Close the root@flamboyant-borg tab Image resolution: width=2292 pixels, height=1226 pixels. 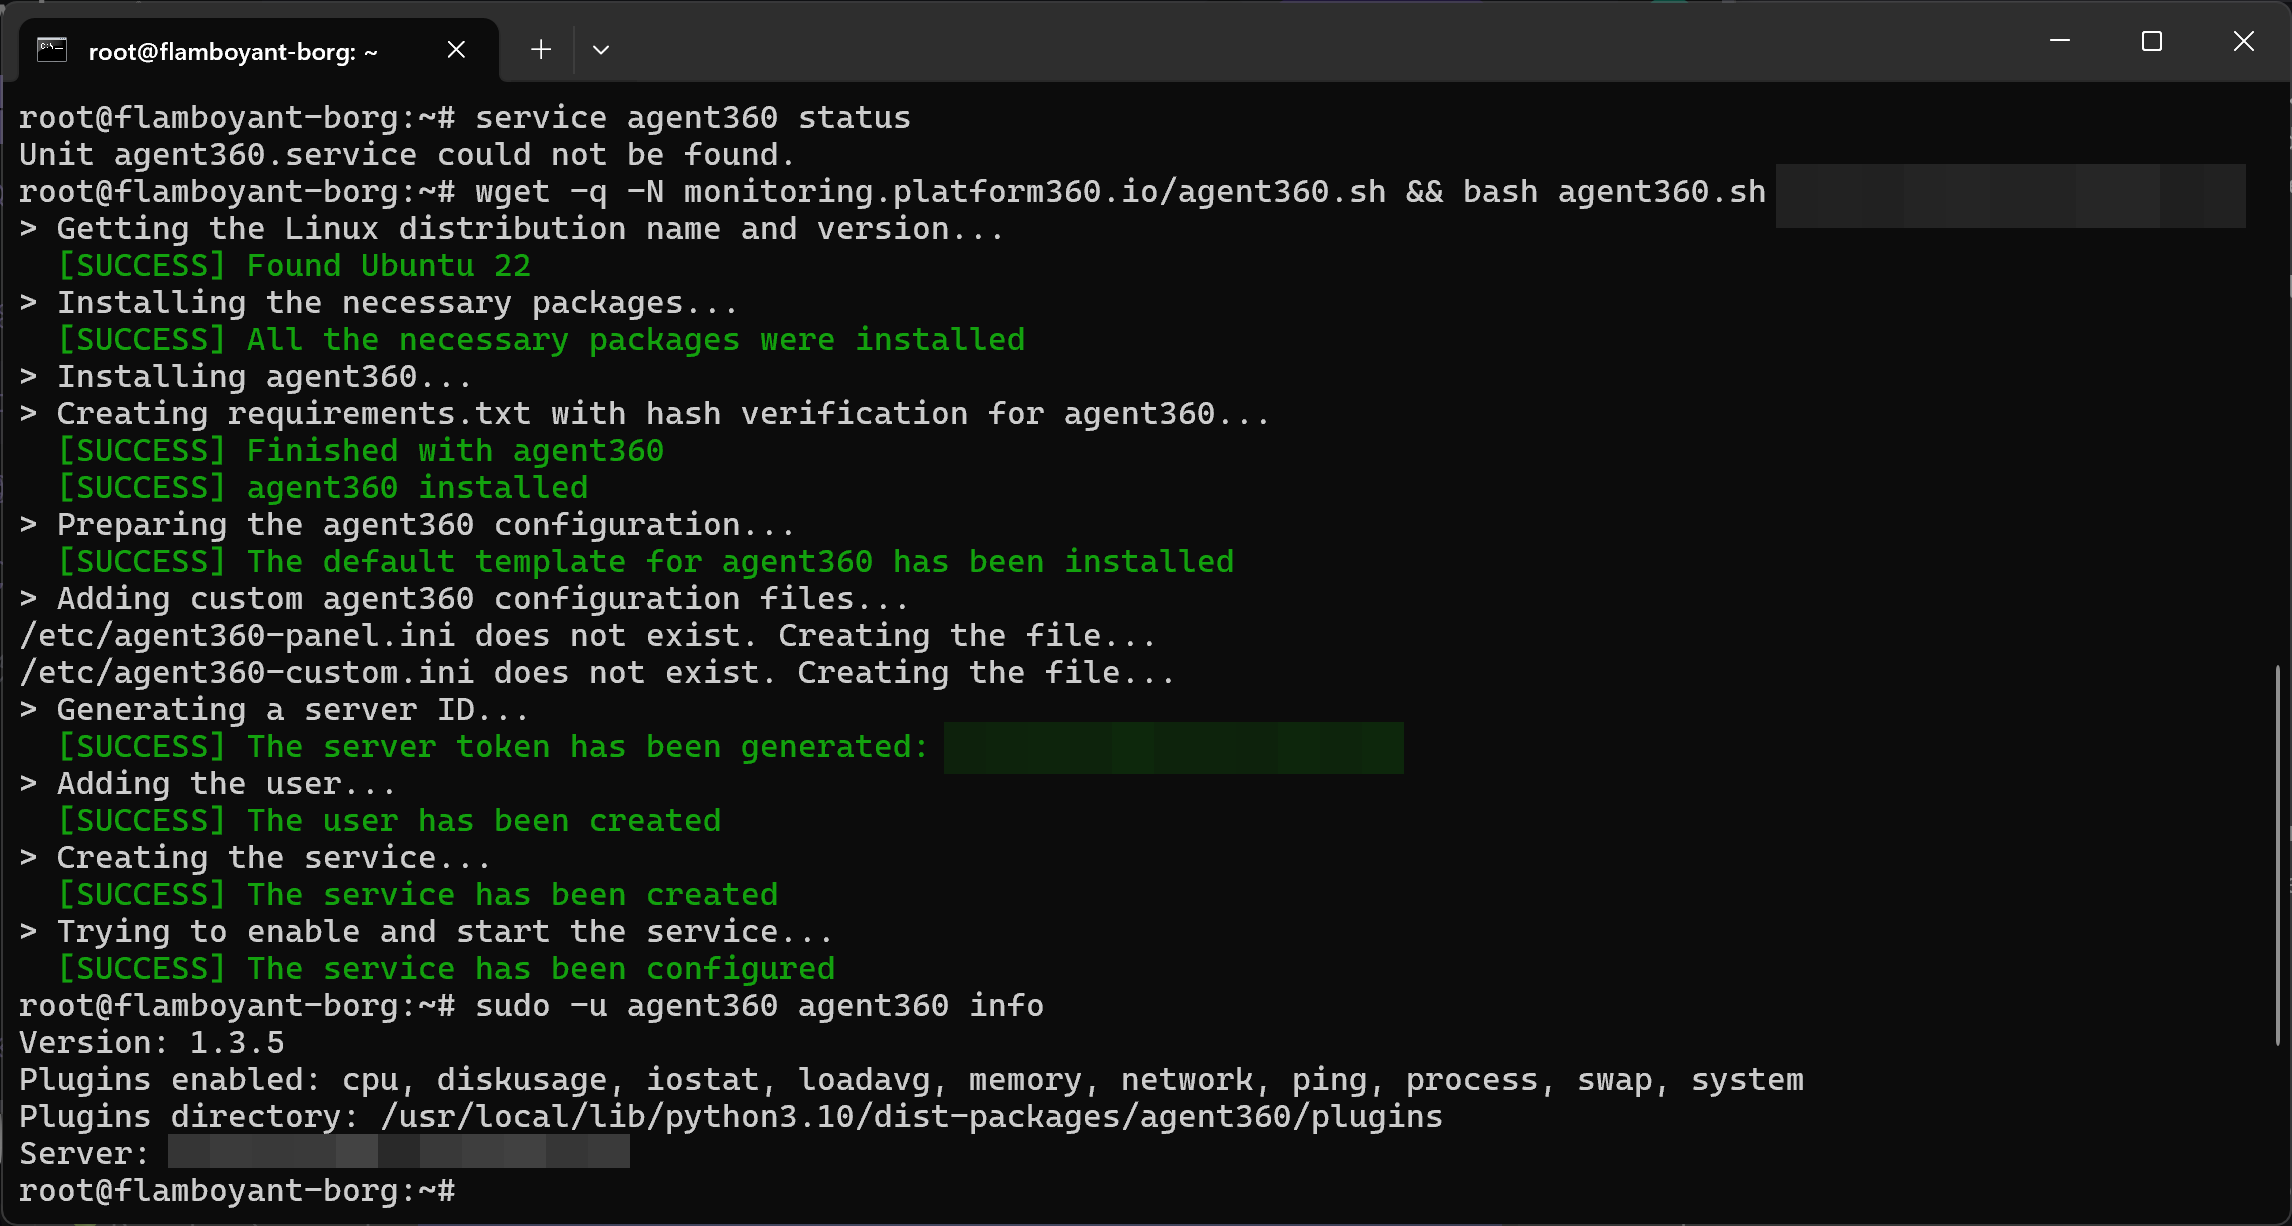pos(456,50)
